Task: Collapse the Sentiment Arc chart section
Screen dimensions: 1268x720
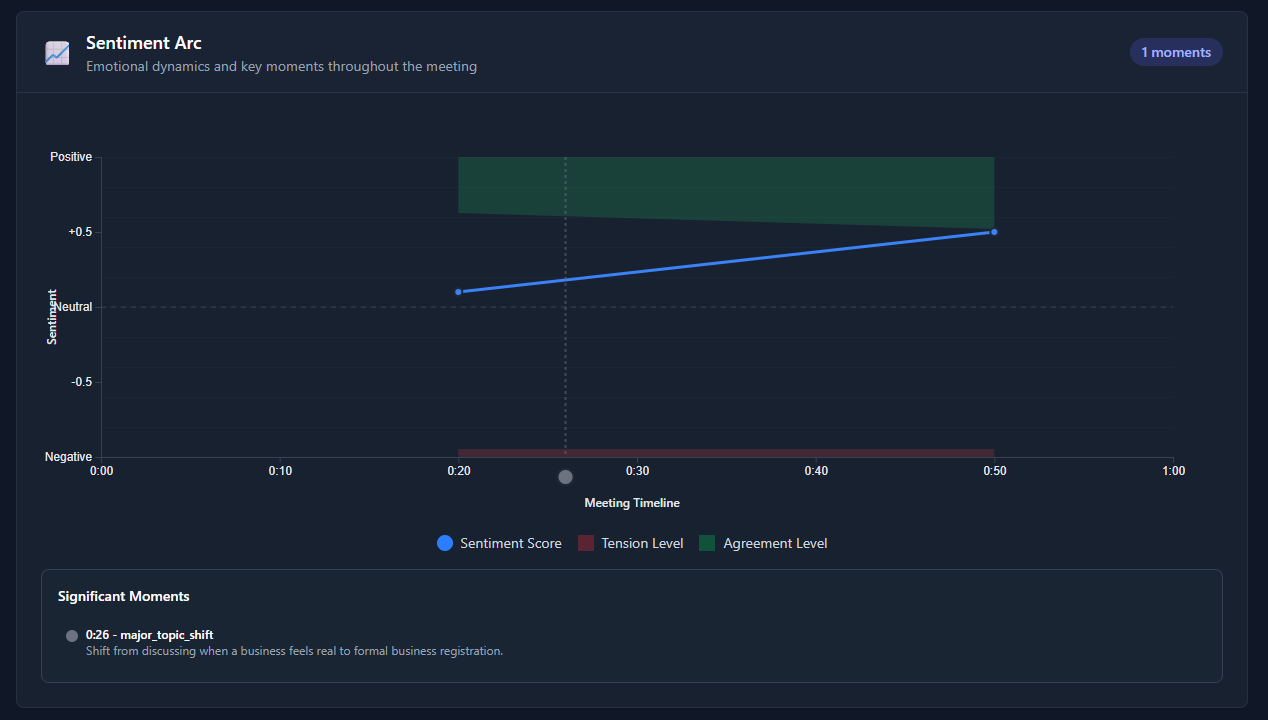Action: [143, 42]
